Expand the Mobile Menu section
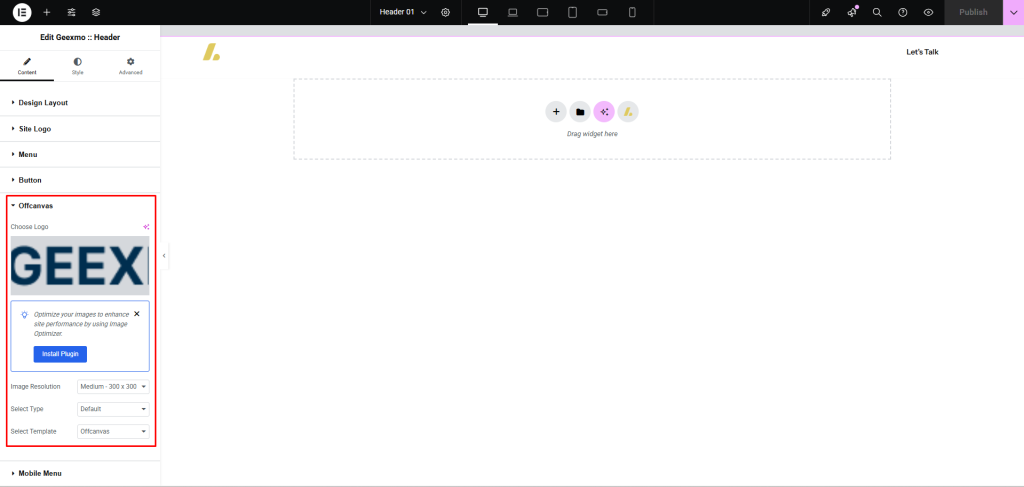The image size is (1024, 487). click(x=40, y=473)
